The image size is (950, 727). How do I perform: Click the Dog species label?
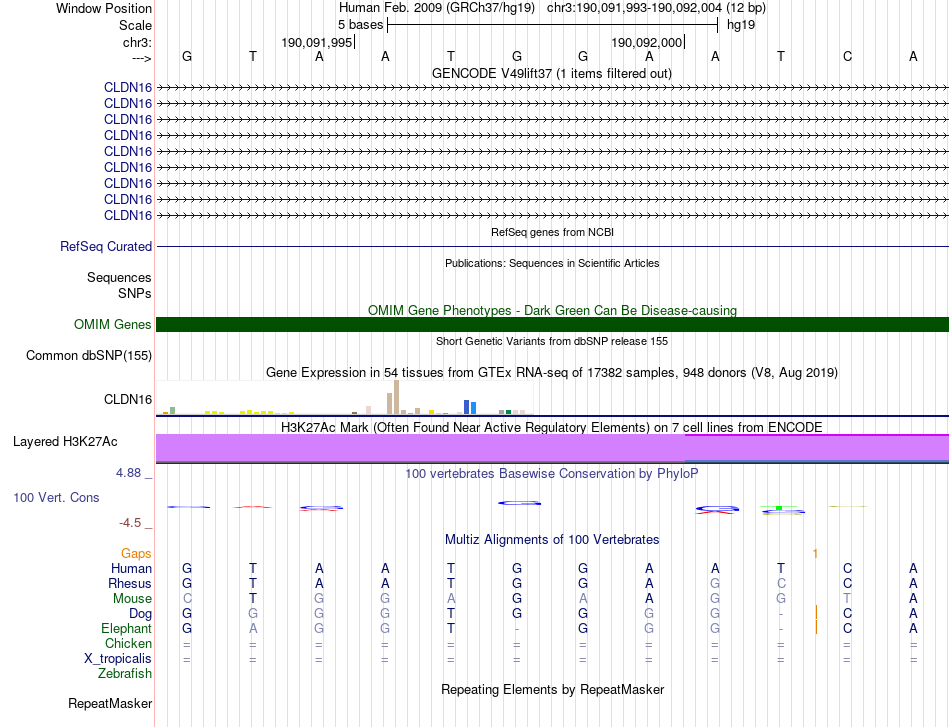click(140, 614)
